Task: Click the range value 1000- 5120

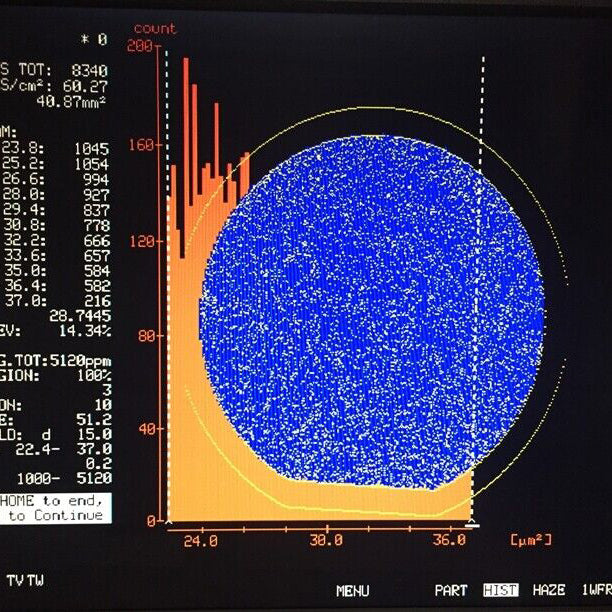Action: (x=64, y=479)
